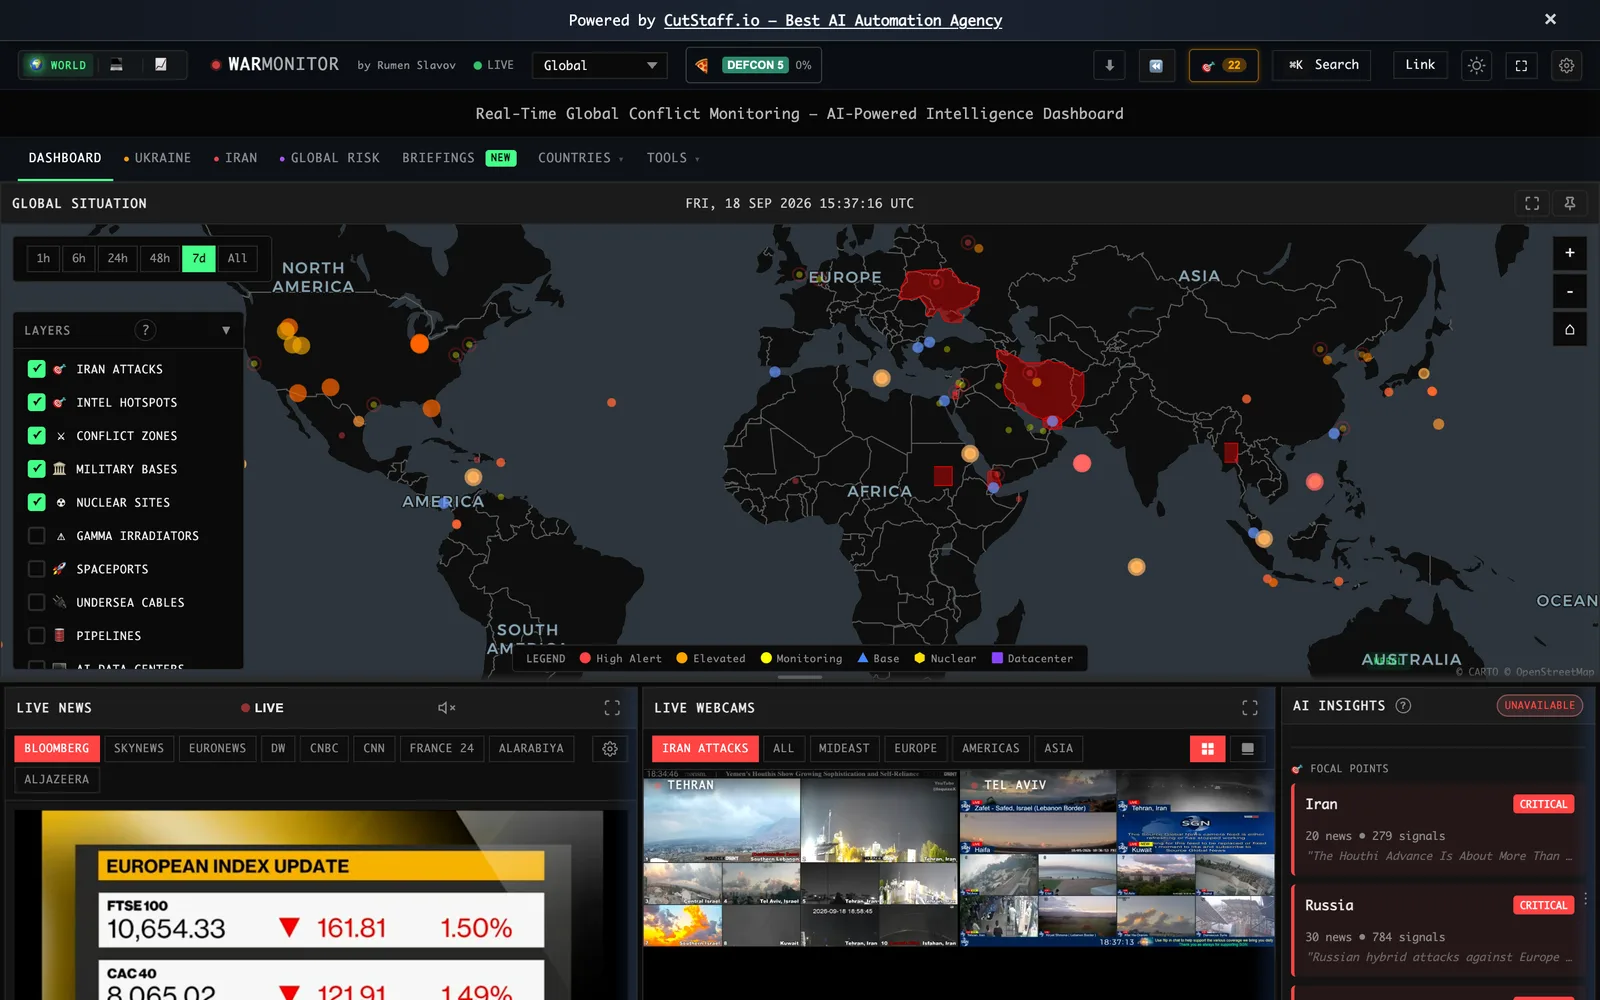This screenshot has width=1600, height=1000.
Task: Select the 1h time range
Action: [43, 258]
